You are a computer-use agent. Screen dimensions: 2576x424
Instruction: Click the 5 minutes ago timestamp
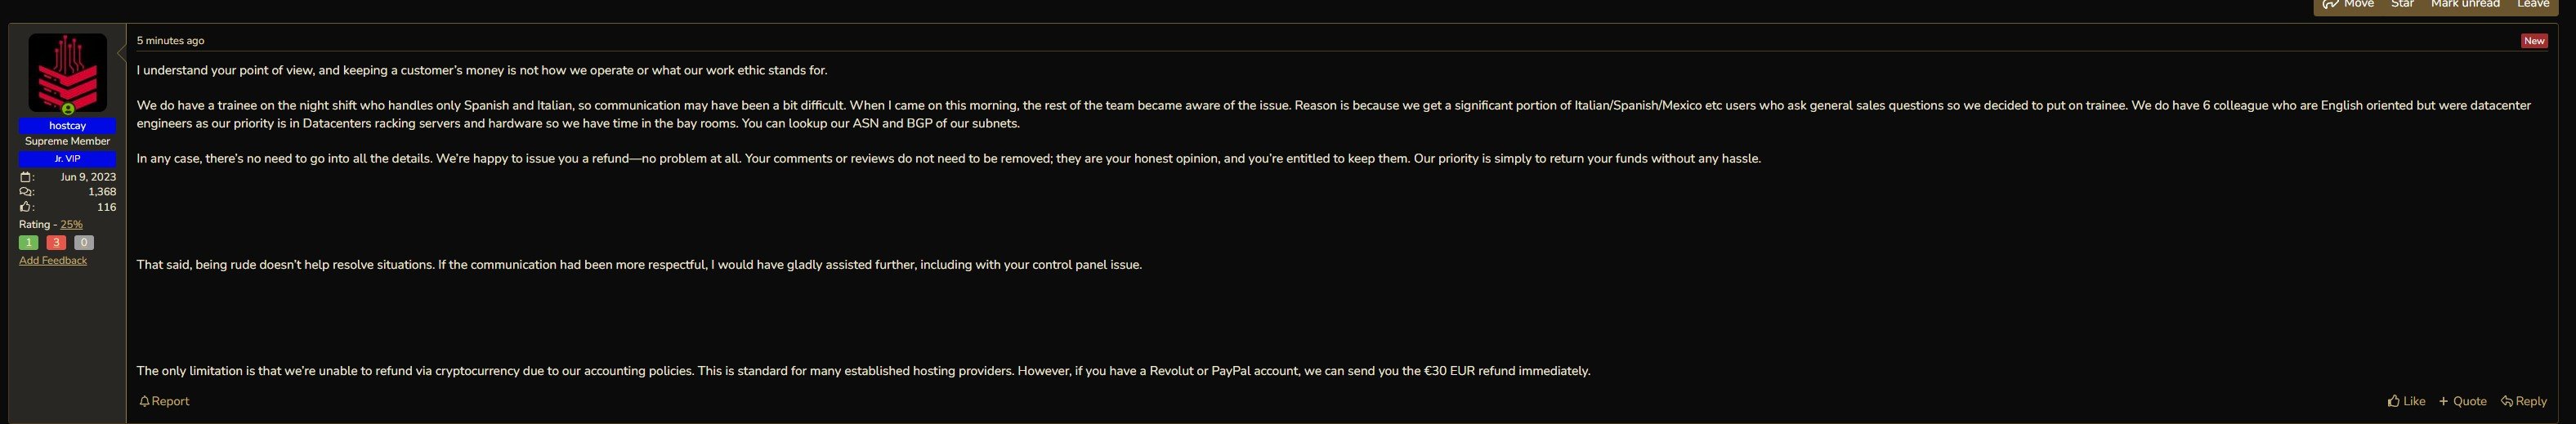(x=170, y=41)
